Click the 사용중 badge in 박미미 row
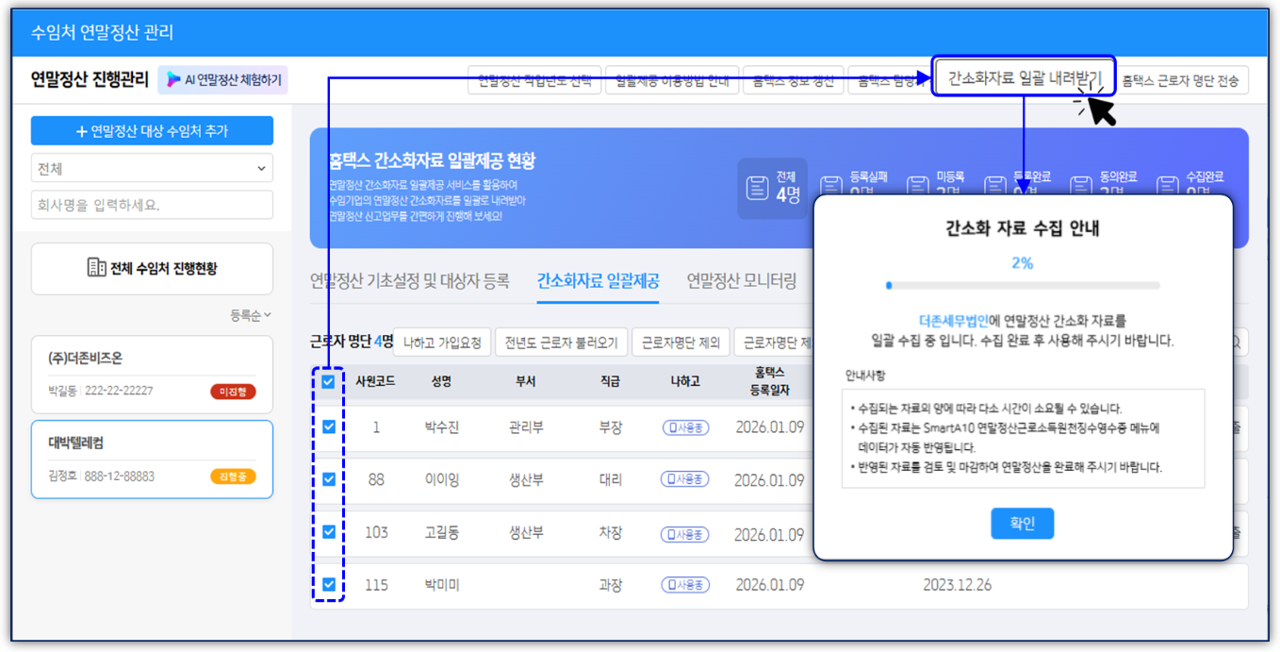 pyautogui.click(x=685, y=584)
